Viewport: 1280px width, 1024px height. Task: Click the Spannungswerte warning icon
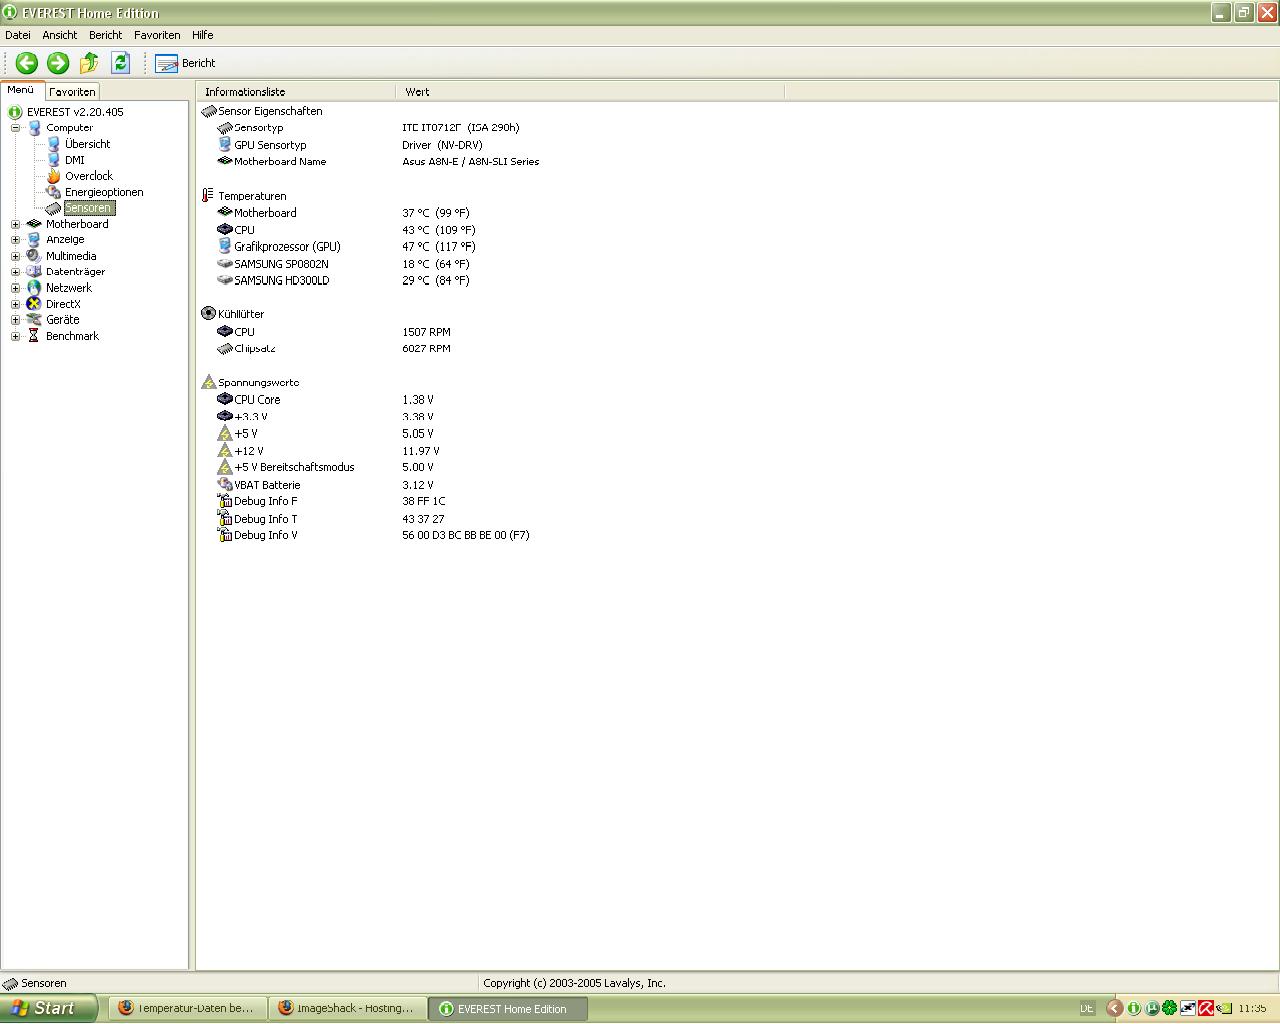[x=208, y=382]
